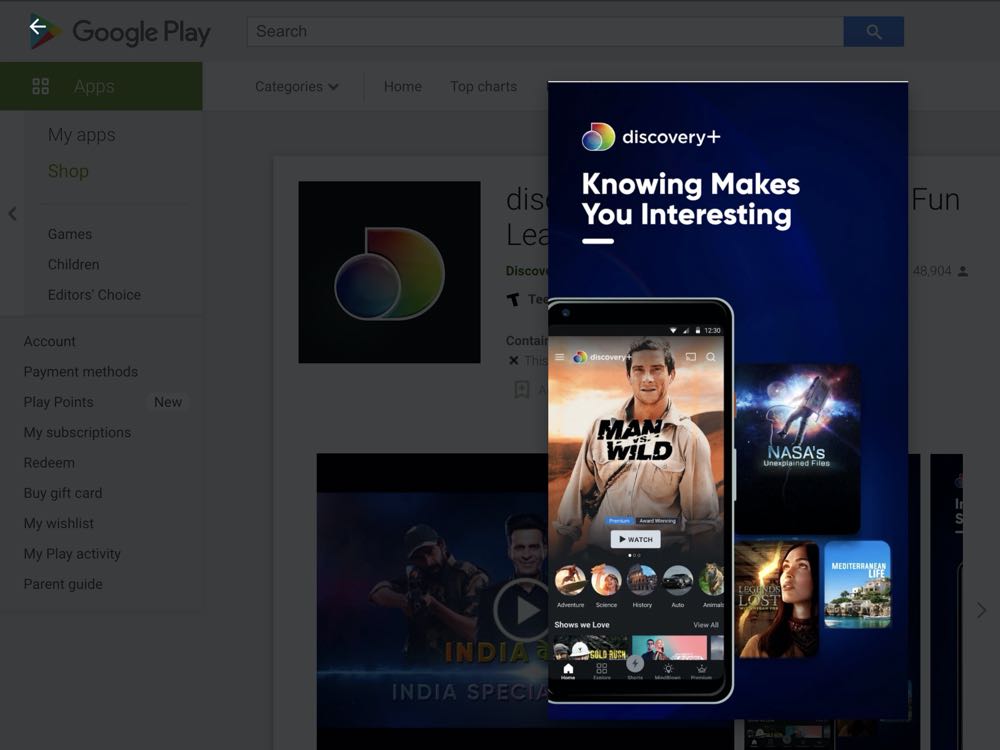Click Buy gift card link
Screen dimensions: 1000x750
pyautogui.click(x=62, y=493)
